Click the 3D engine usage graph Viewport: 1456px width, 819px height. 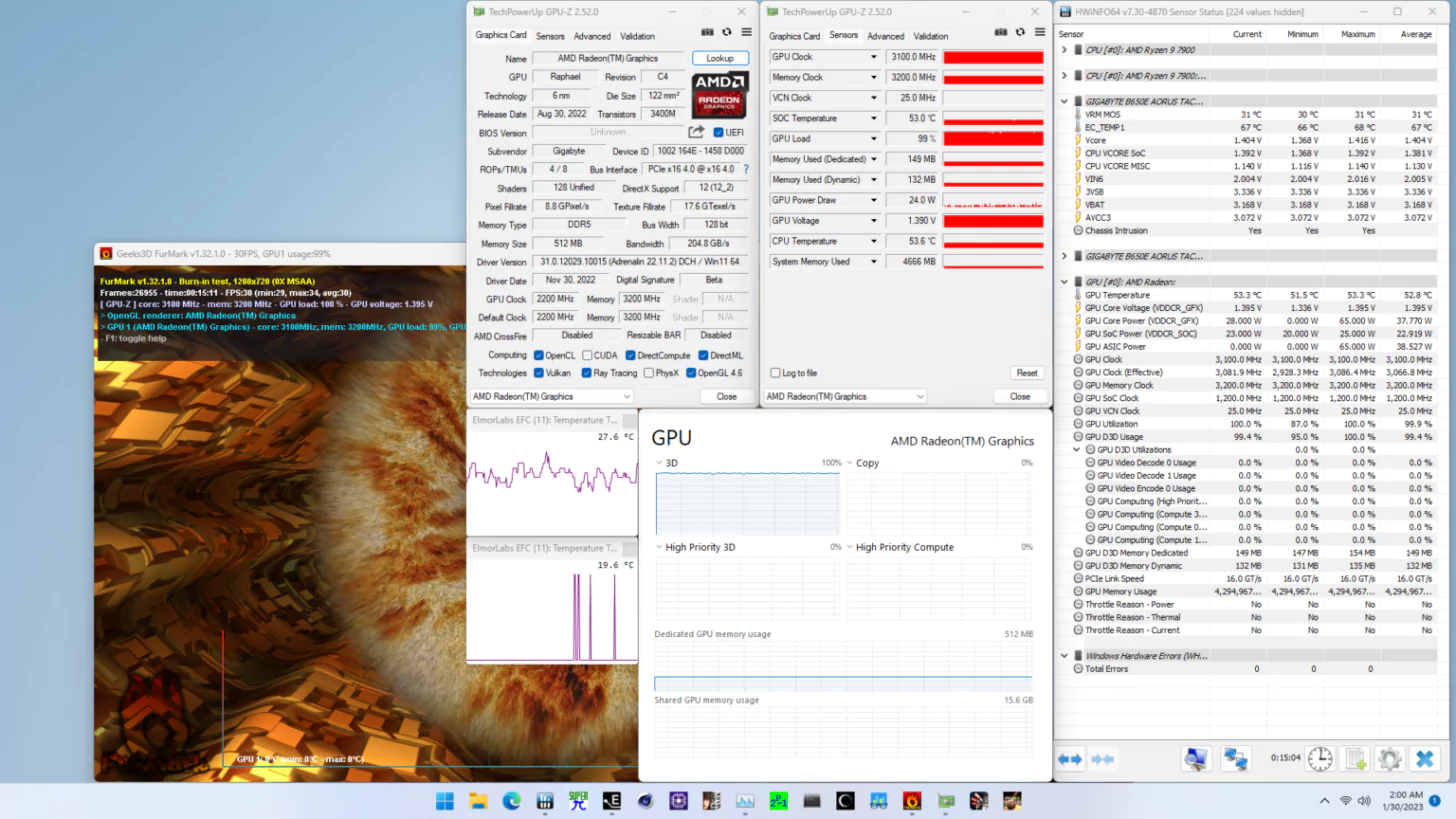[x=747, y=504]
